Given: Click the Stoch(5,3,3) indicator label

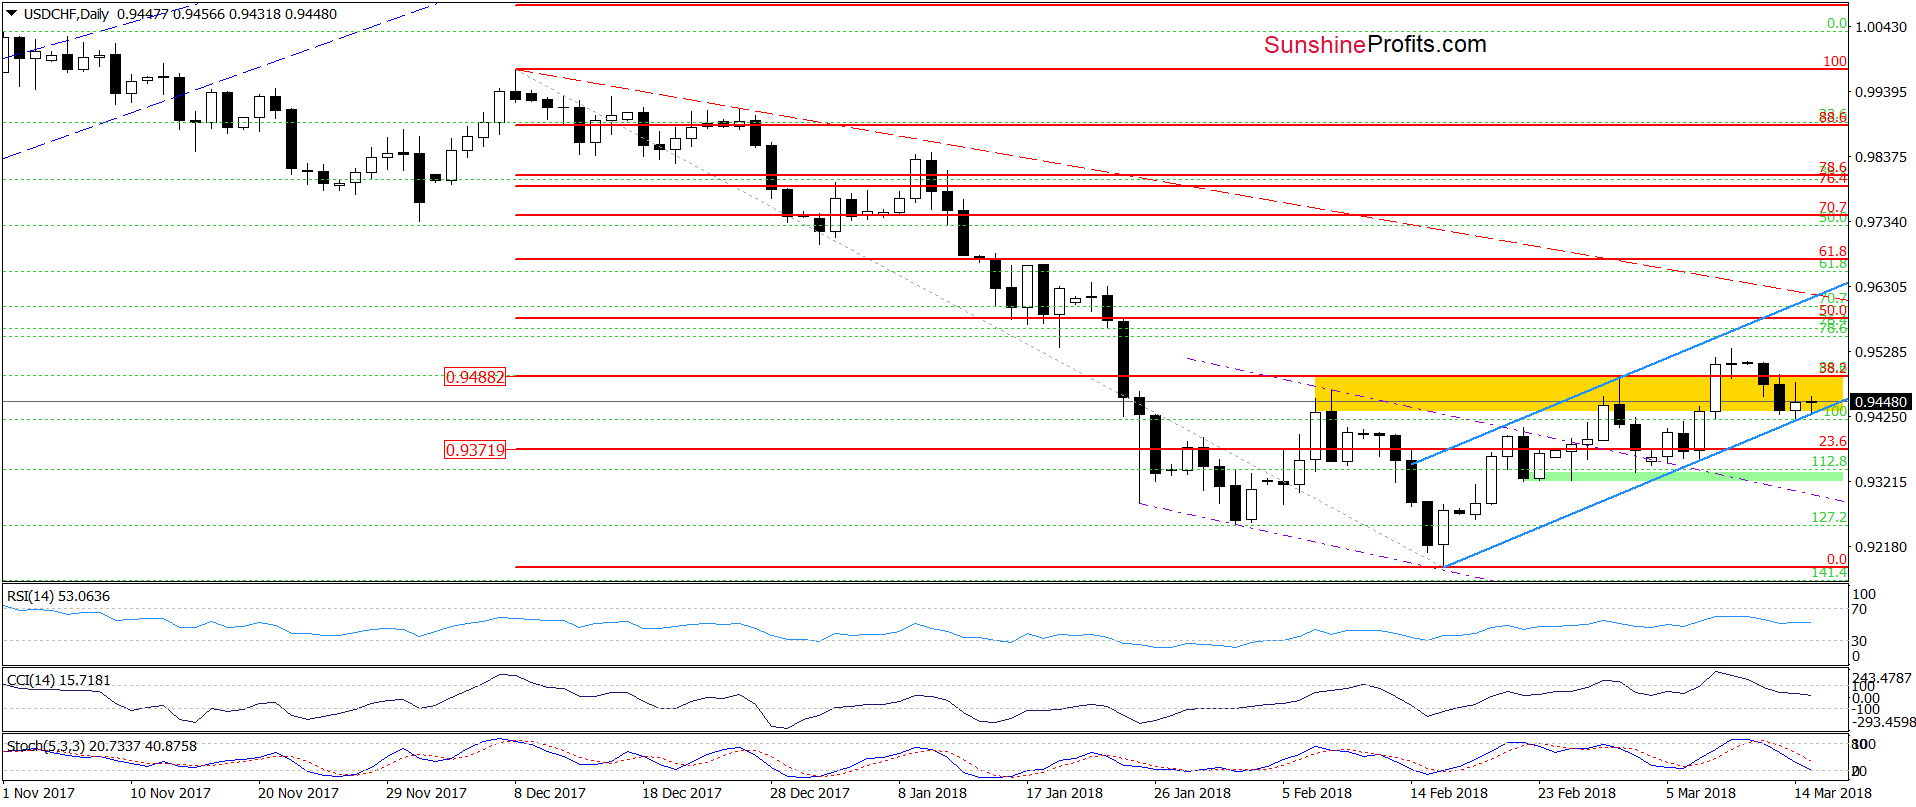Looking at the screenshot, I should point(101,746).
